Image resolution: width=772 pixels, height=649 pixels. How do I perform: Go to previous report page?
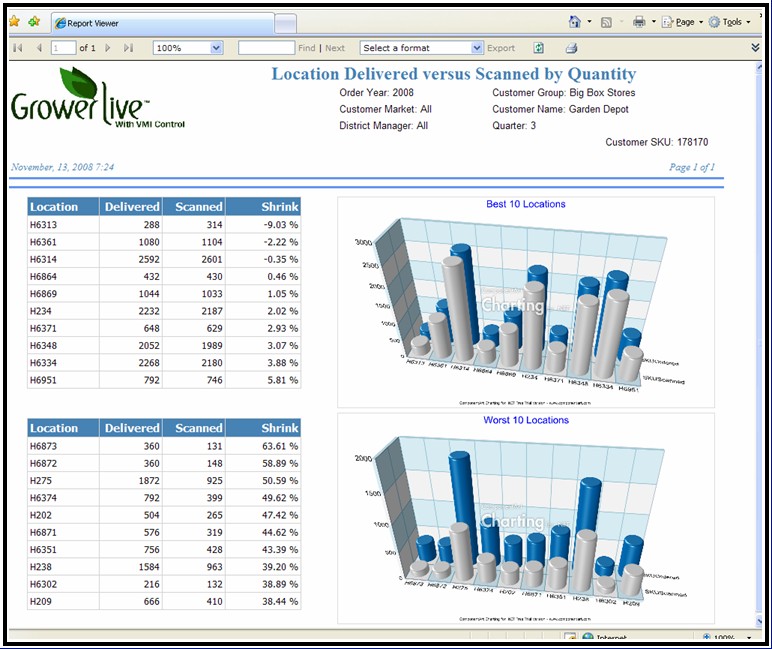pyautogui.click(x=38, y=48)
